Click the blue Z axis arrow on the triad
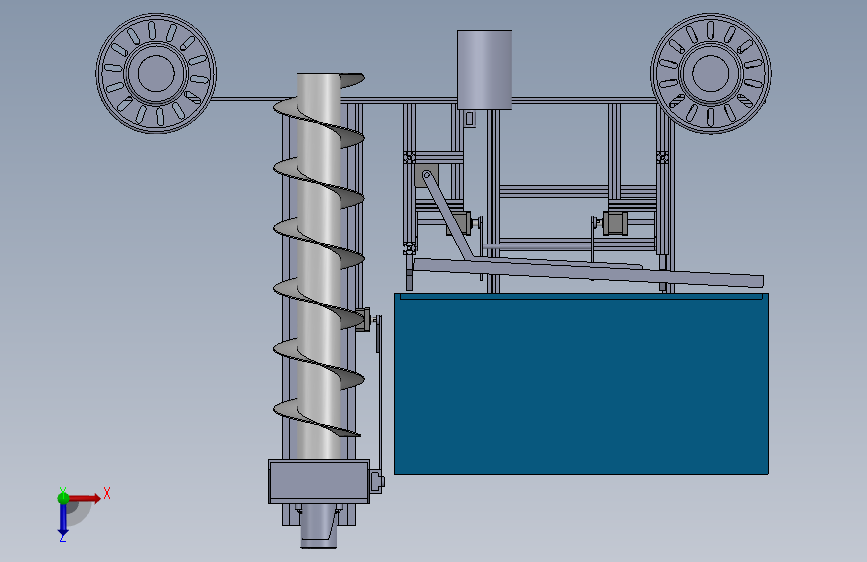Viewport: 867px width, 562px height. click(63, 520)
